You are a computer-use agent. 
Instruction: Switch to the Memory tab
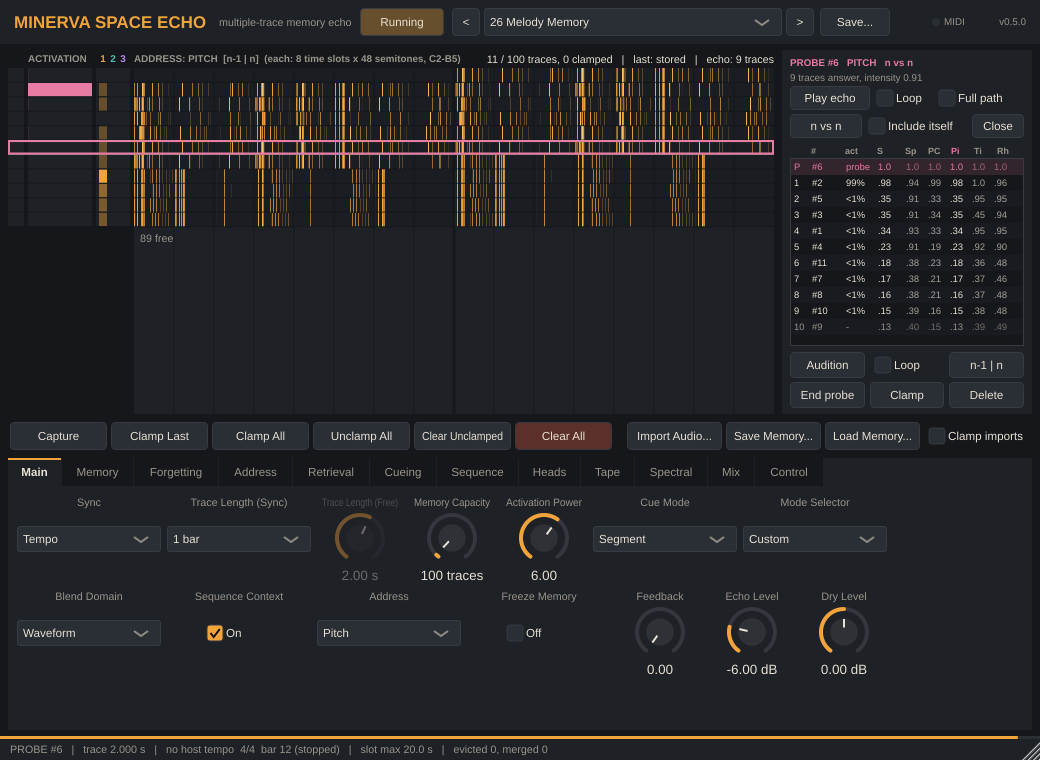click(x=98, y=472)
